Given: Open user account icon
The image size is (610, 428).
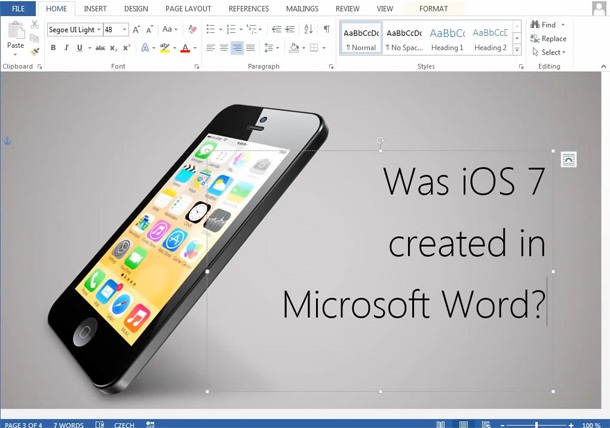Looking at the screenshot, I should 598,8.
